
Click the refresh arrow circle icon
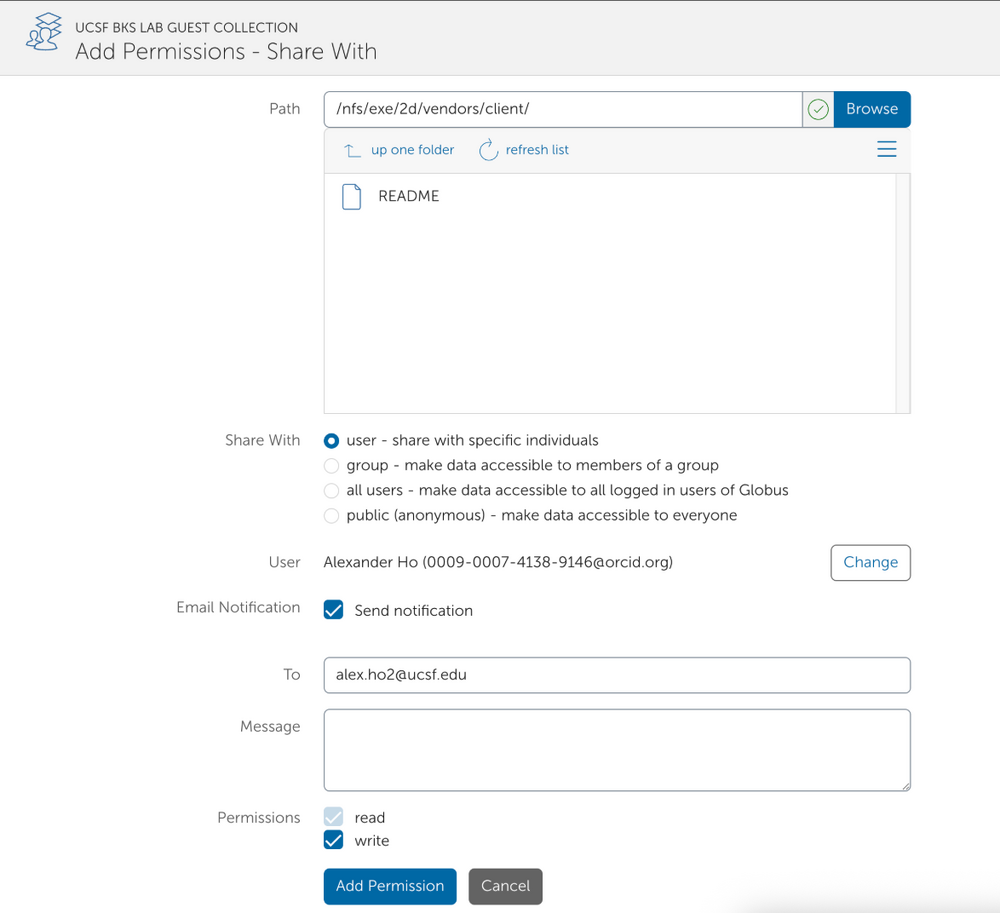[x=488, y=149]
